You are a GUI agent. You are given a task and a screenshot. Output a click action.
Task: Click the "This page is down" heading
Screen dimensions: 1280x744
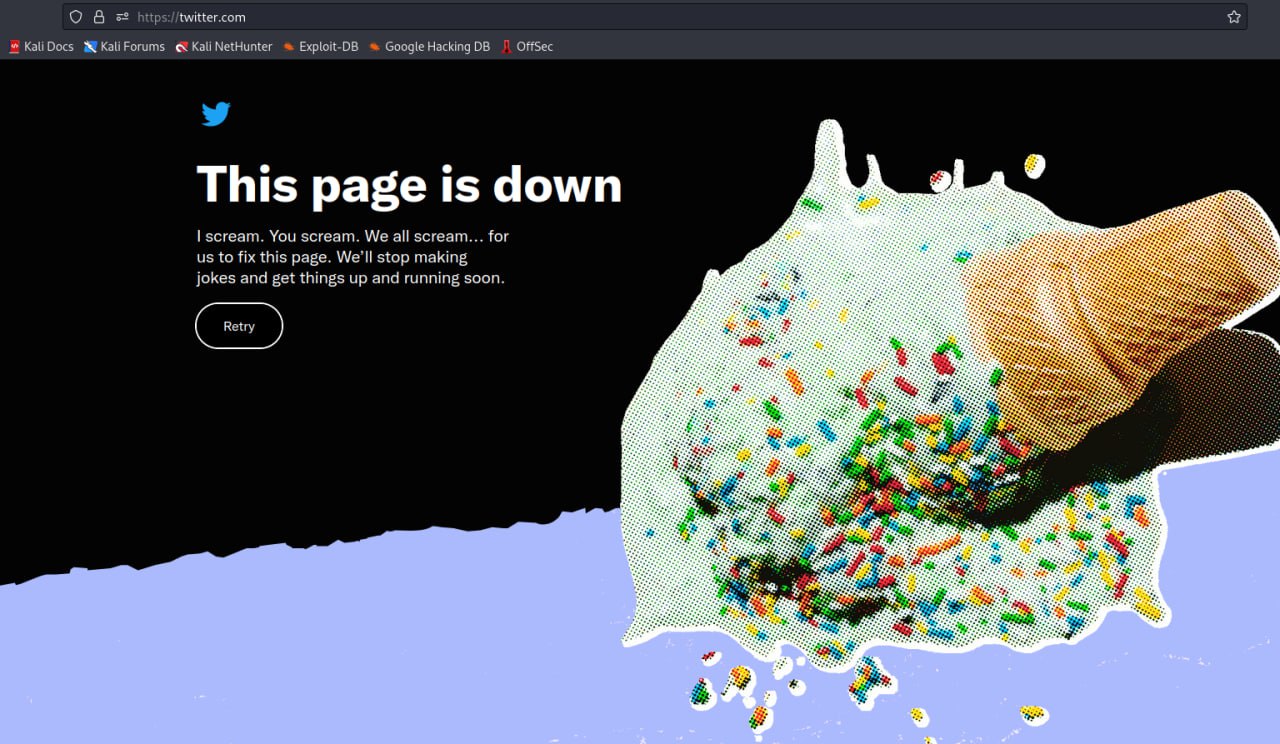pos(409,185)
